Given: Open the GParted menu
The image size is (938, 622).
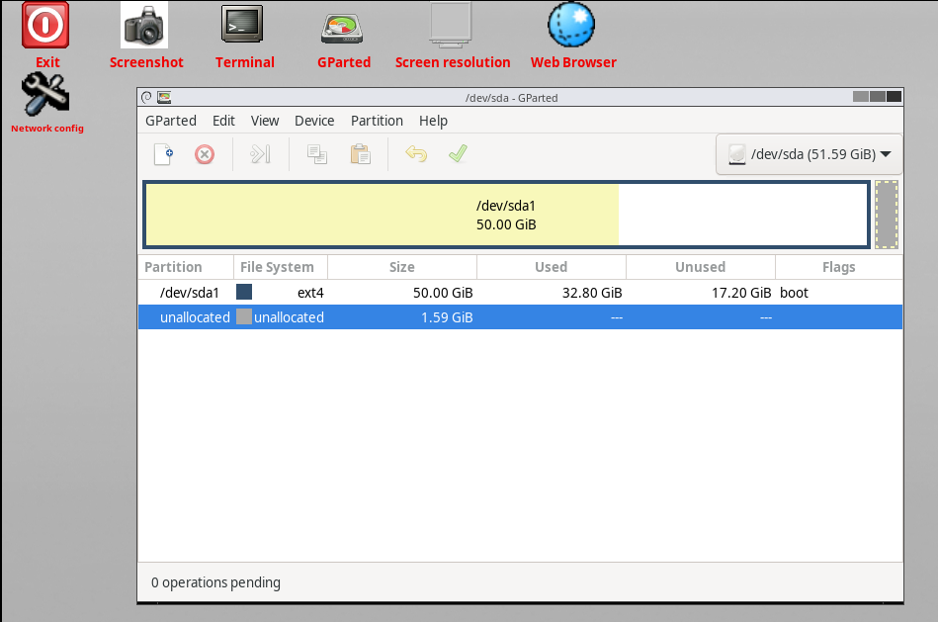Looking at the screenshot, I should [170, 121].
